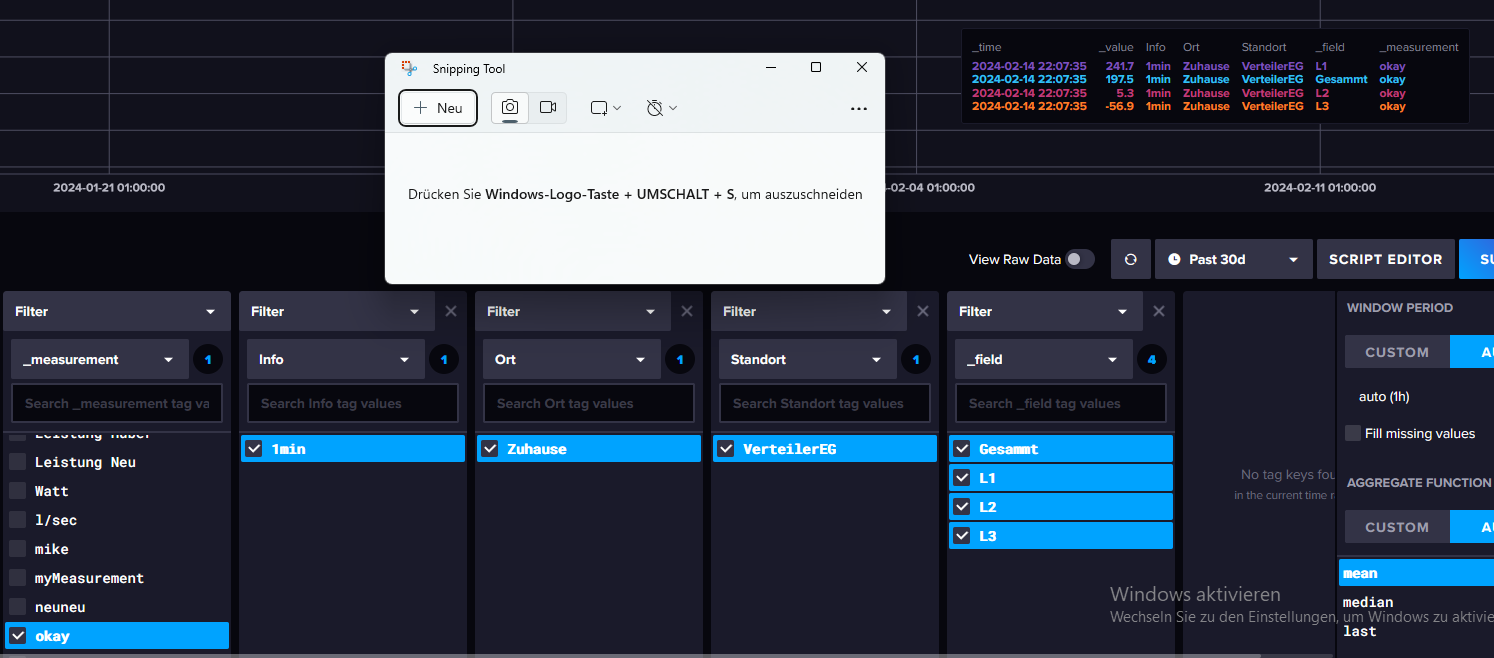
Task: Focus the Search _measurement tag values field
Action: click(117, 403)
